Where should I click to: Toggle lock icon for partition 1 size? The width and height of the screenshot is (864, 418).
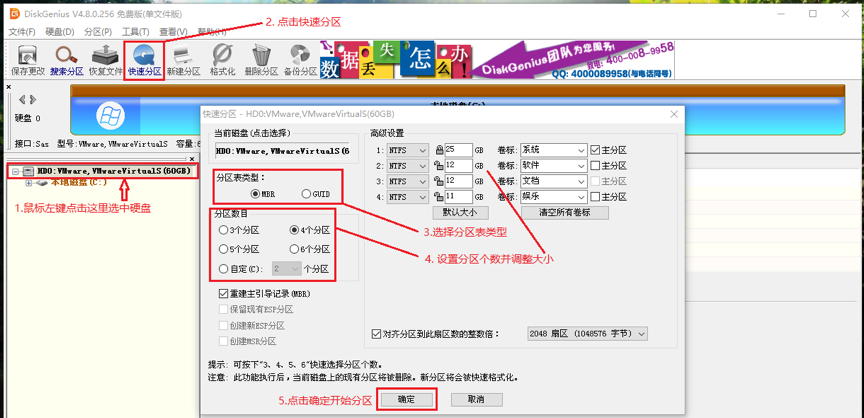click(439, 150)
